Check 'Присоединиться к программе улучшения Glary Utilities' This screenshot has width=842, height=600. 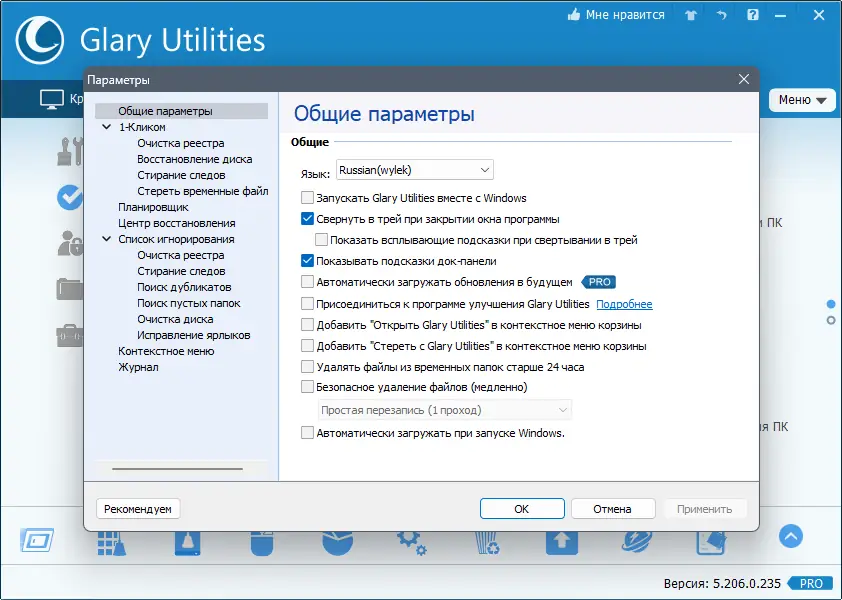pyautogui.click(x=307, y=304)
